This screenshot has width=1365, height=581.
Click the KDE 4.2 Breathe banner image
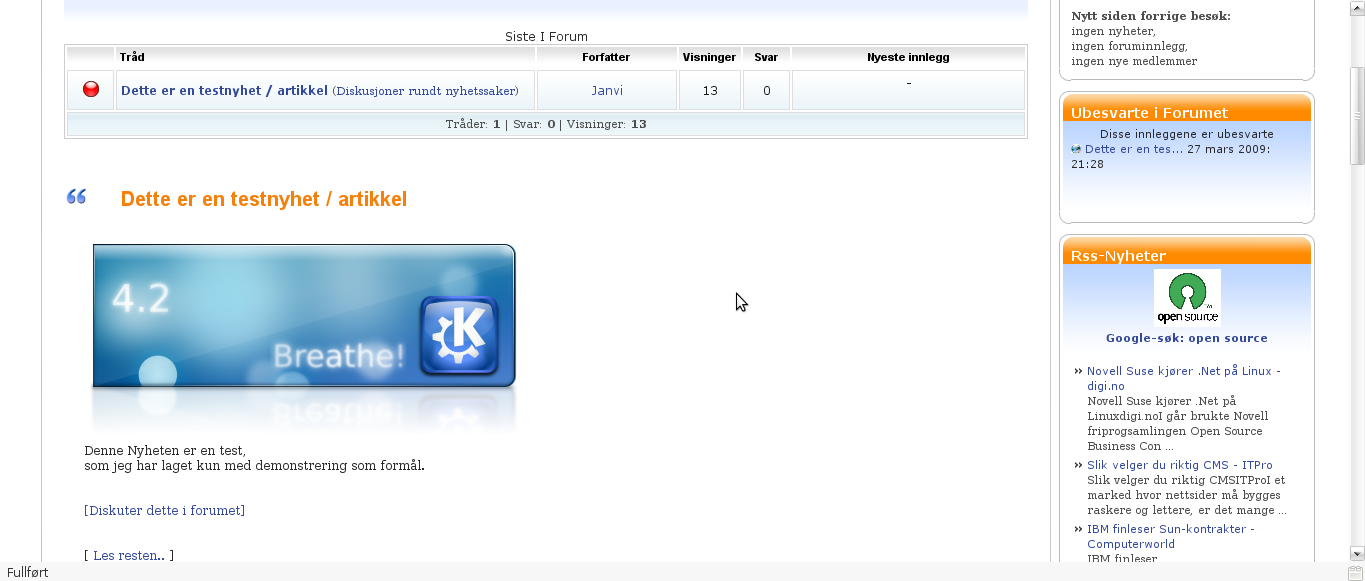click(304, 317)
